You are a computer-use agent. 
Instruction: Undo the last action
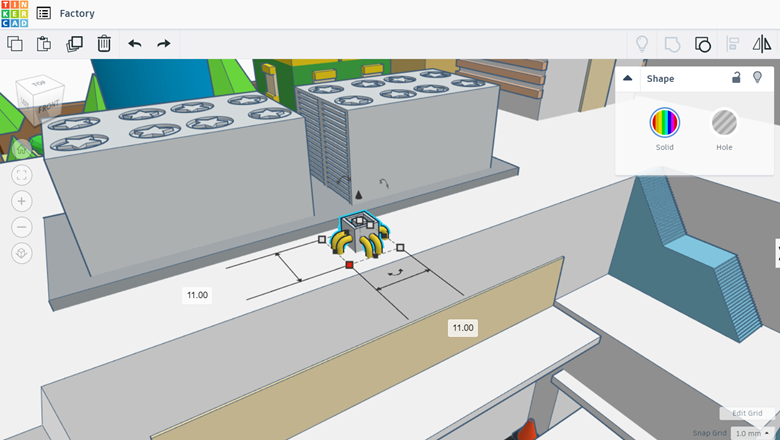coord(135,44)
